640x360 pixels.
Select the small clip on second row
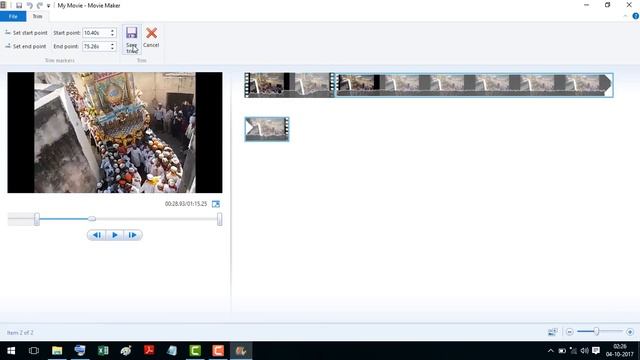tap(267, 129)
